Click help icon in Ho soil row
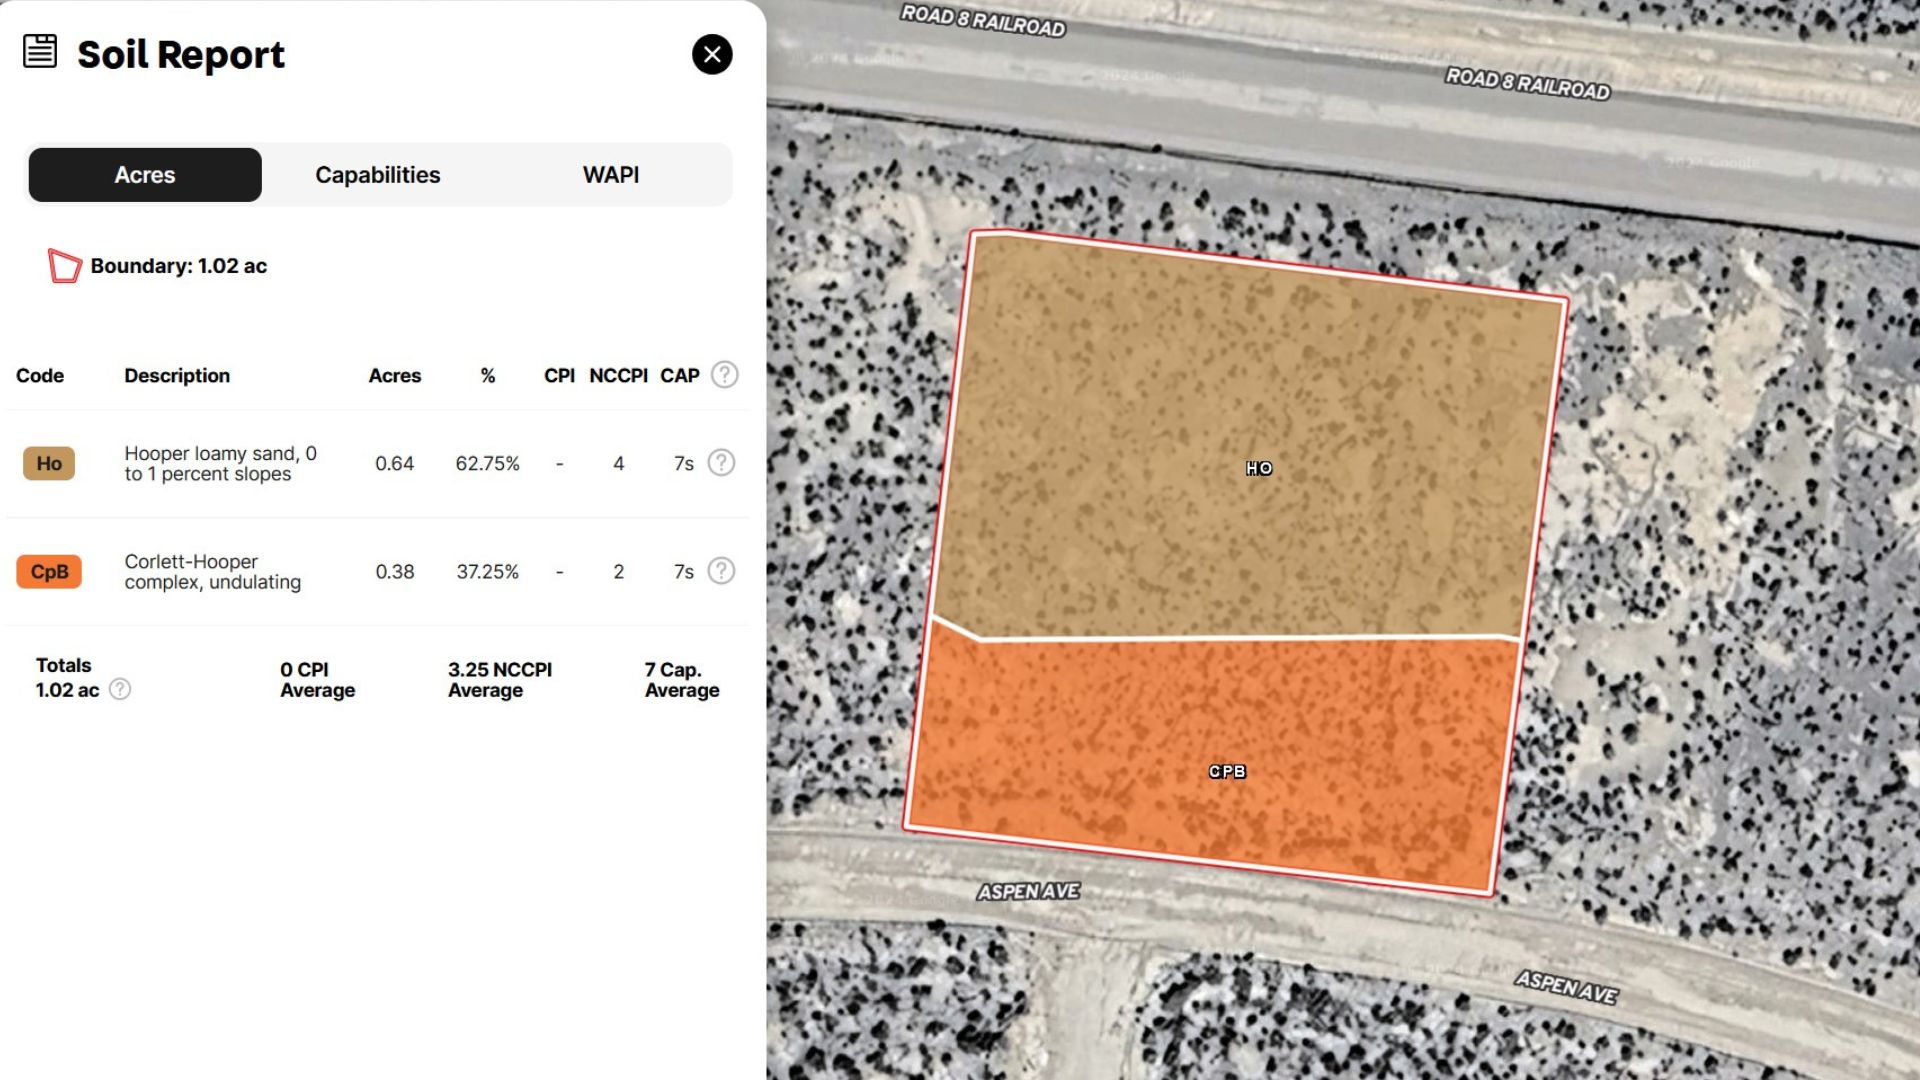The height and width of the screenshot is (1080, 1920). click(x=721, y=463)
